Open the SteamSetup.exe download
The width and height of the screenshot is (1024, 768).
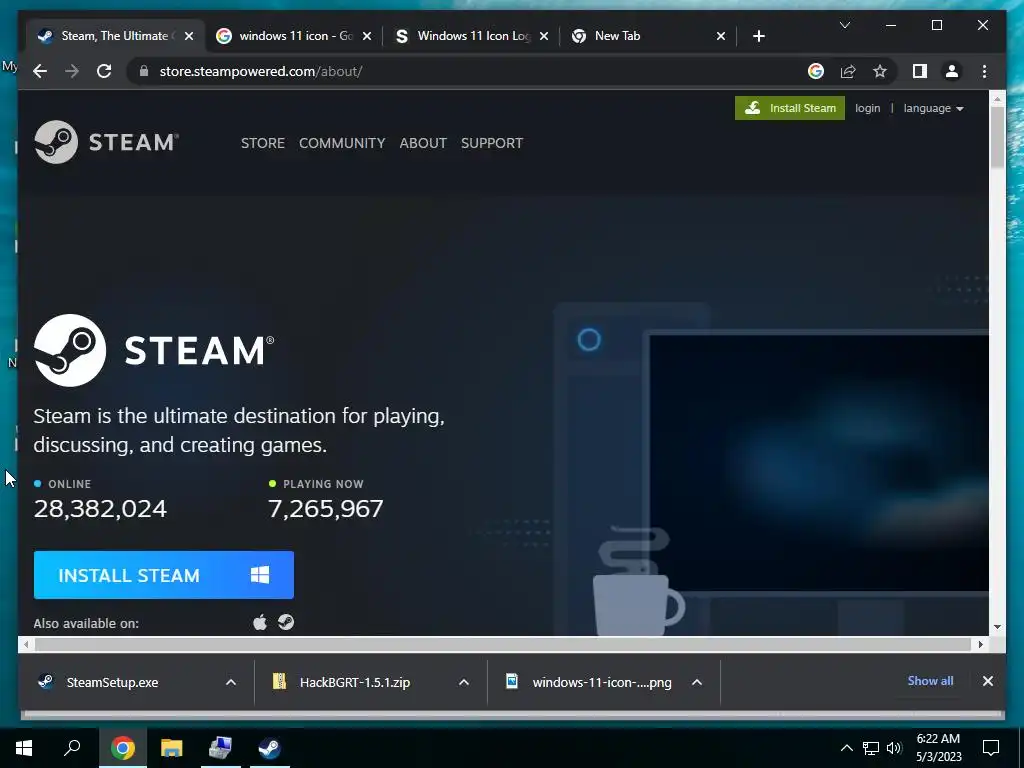(x=112, y=682)
